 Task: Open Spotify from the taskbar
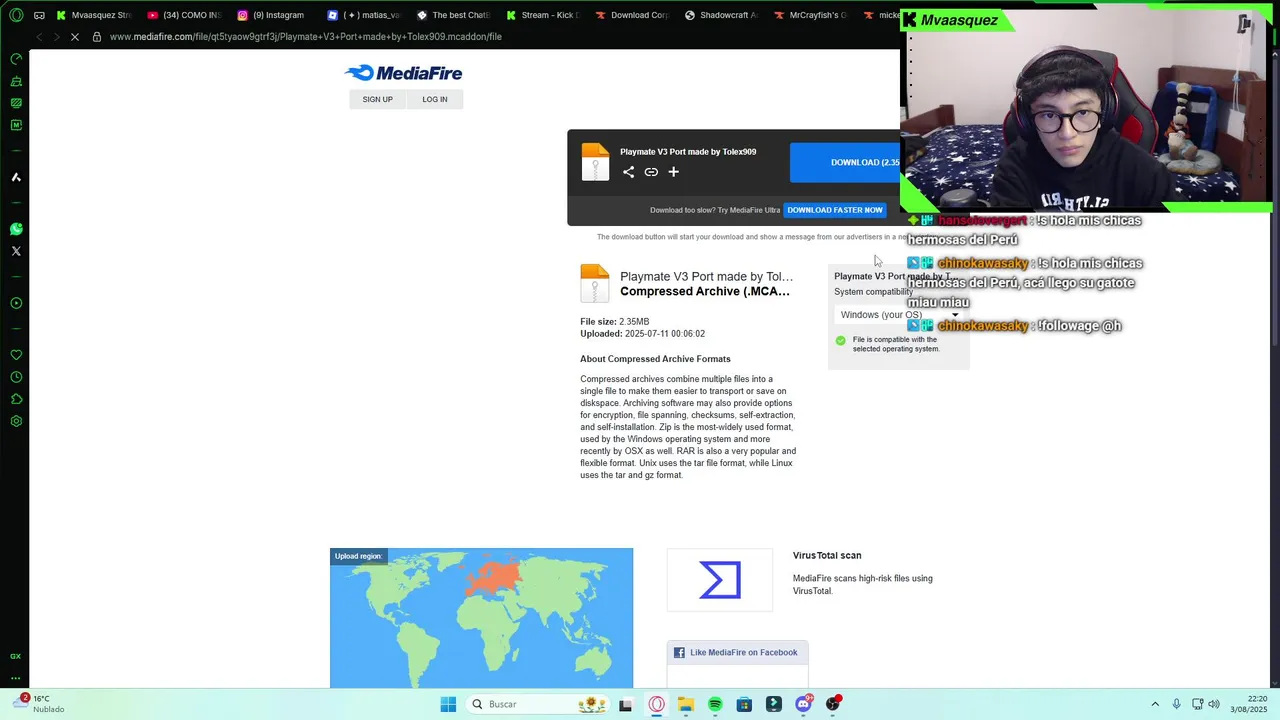715,704
